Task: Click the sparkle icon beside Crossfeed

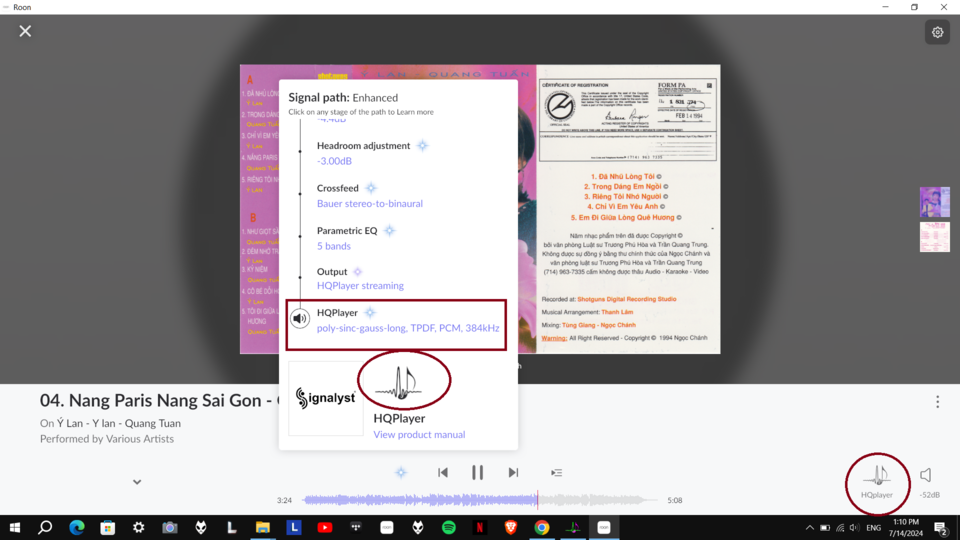Action: pos(371,188)
